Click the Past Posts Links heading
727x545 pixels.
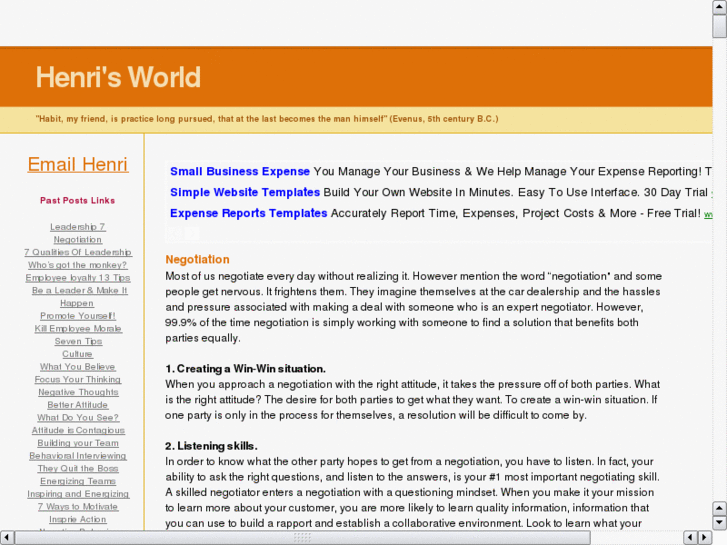point(77,200)
